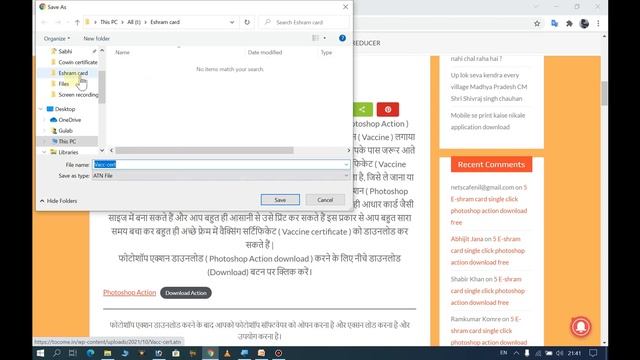
Task: Sort files by Type column
Action: (326, 52)
